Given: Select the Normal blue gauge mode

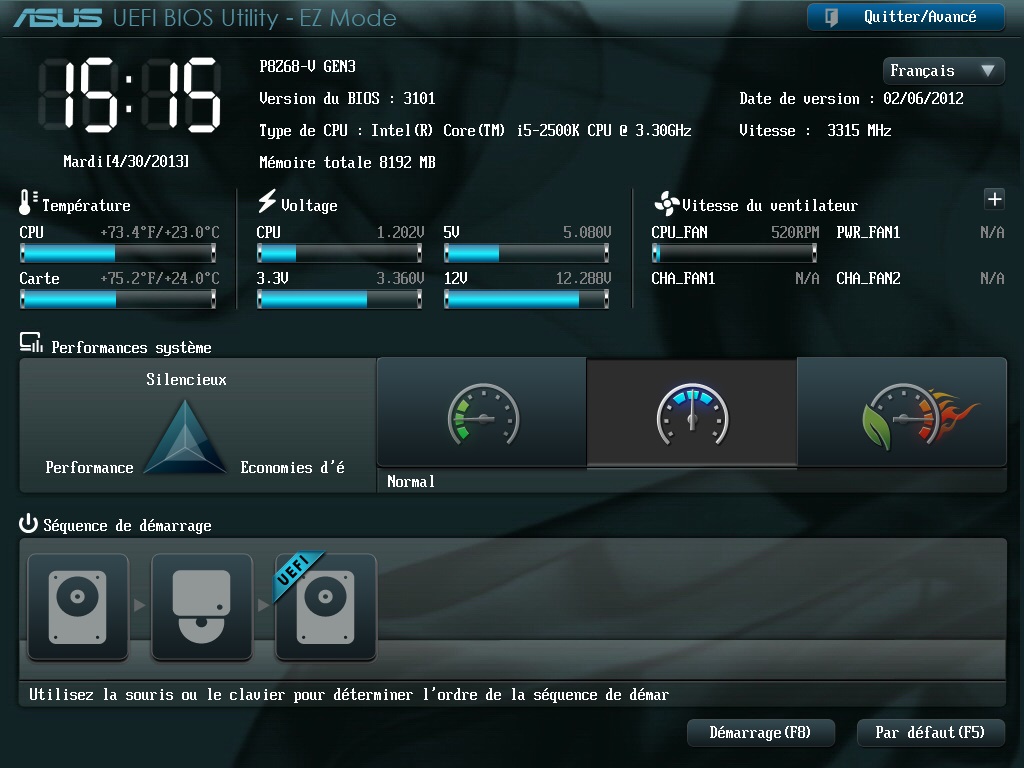Looking at the screenshot, I should 692,412.
